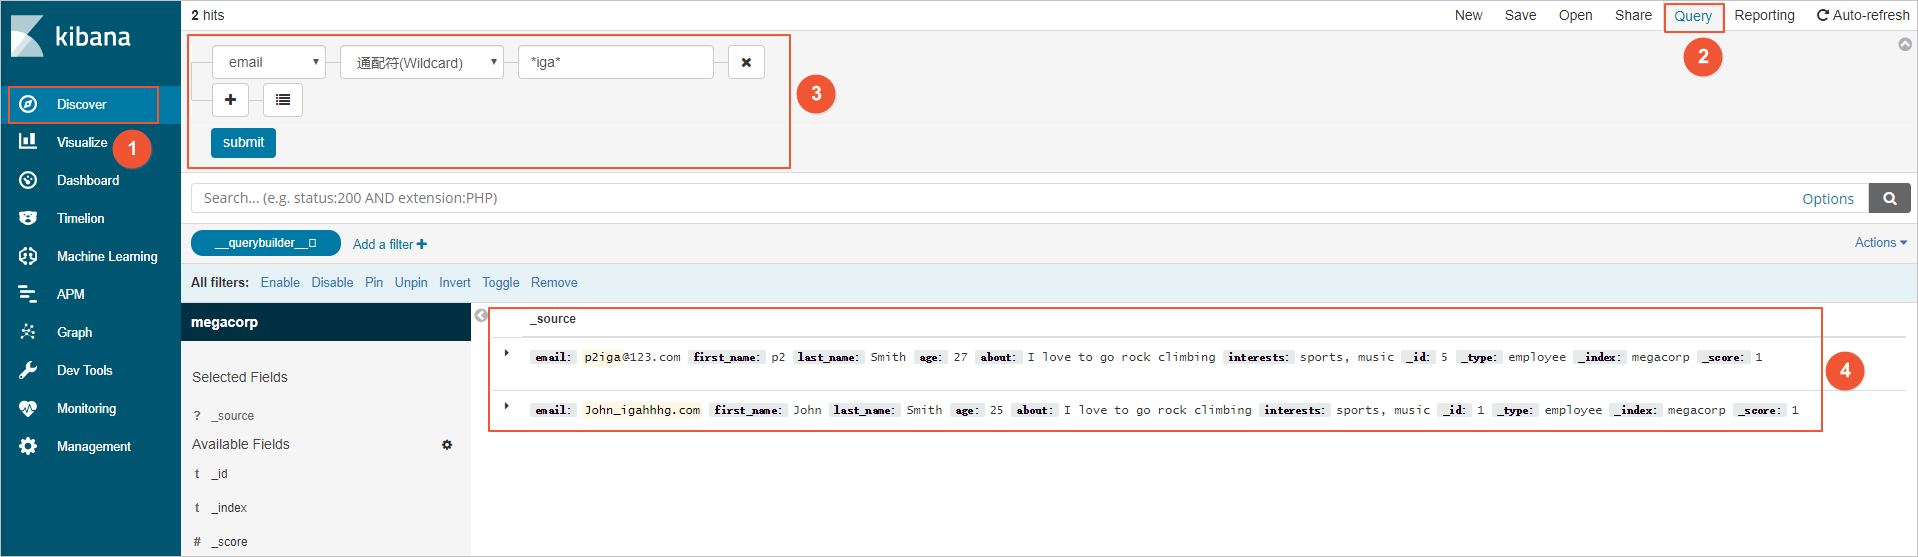Click the submit button
The image size is (1918, 557).
243,142
